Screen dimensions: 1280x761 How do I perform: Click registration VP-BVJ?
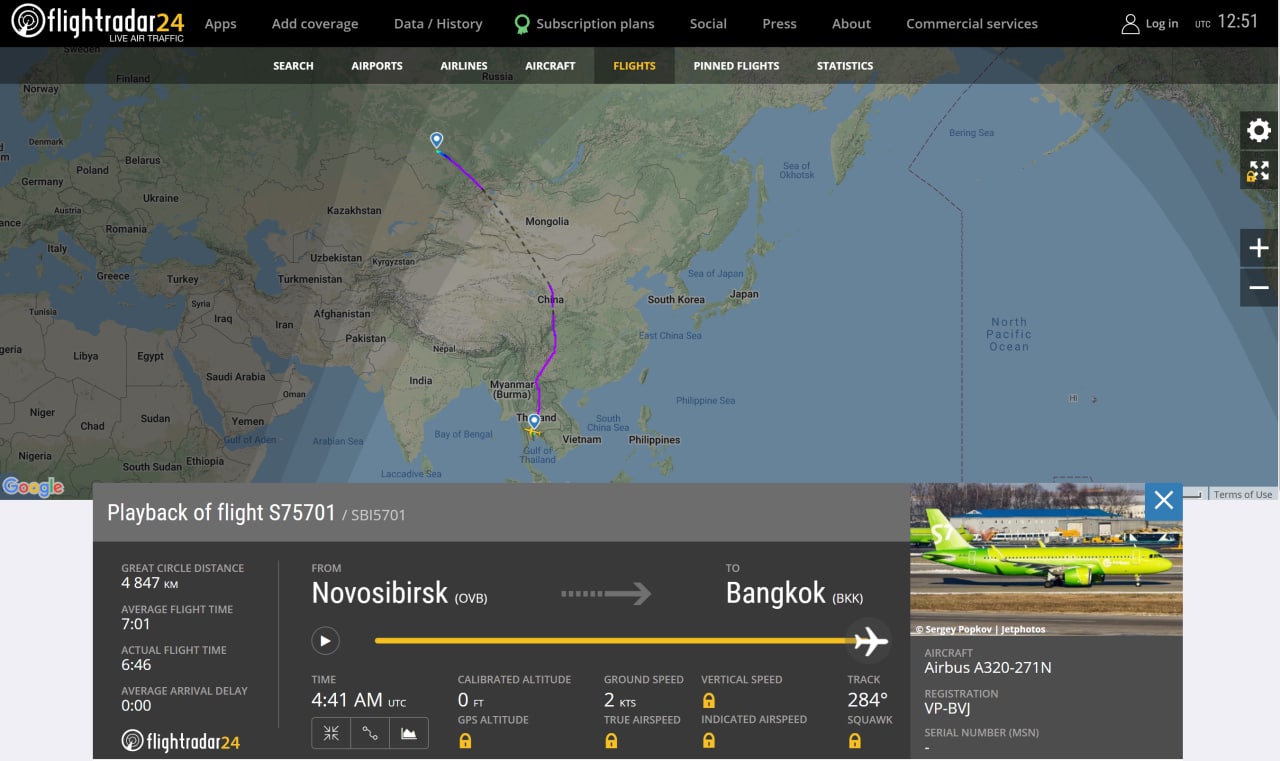(947, 709)
